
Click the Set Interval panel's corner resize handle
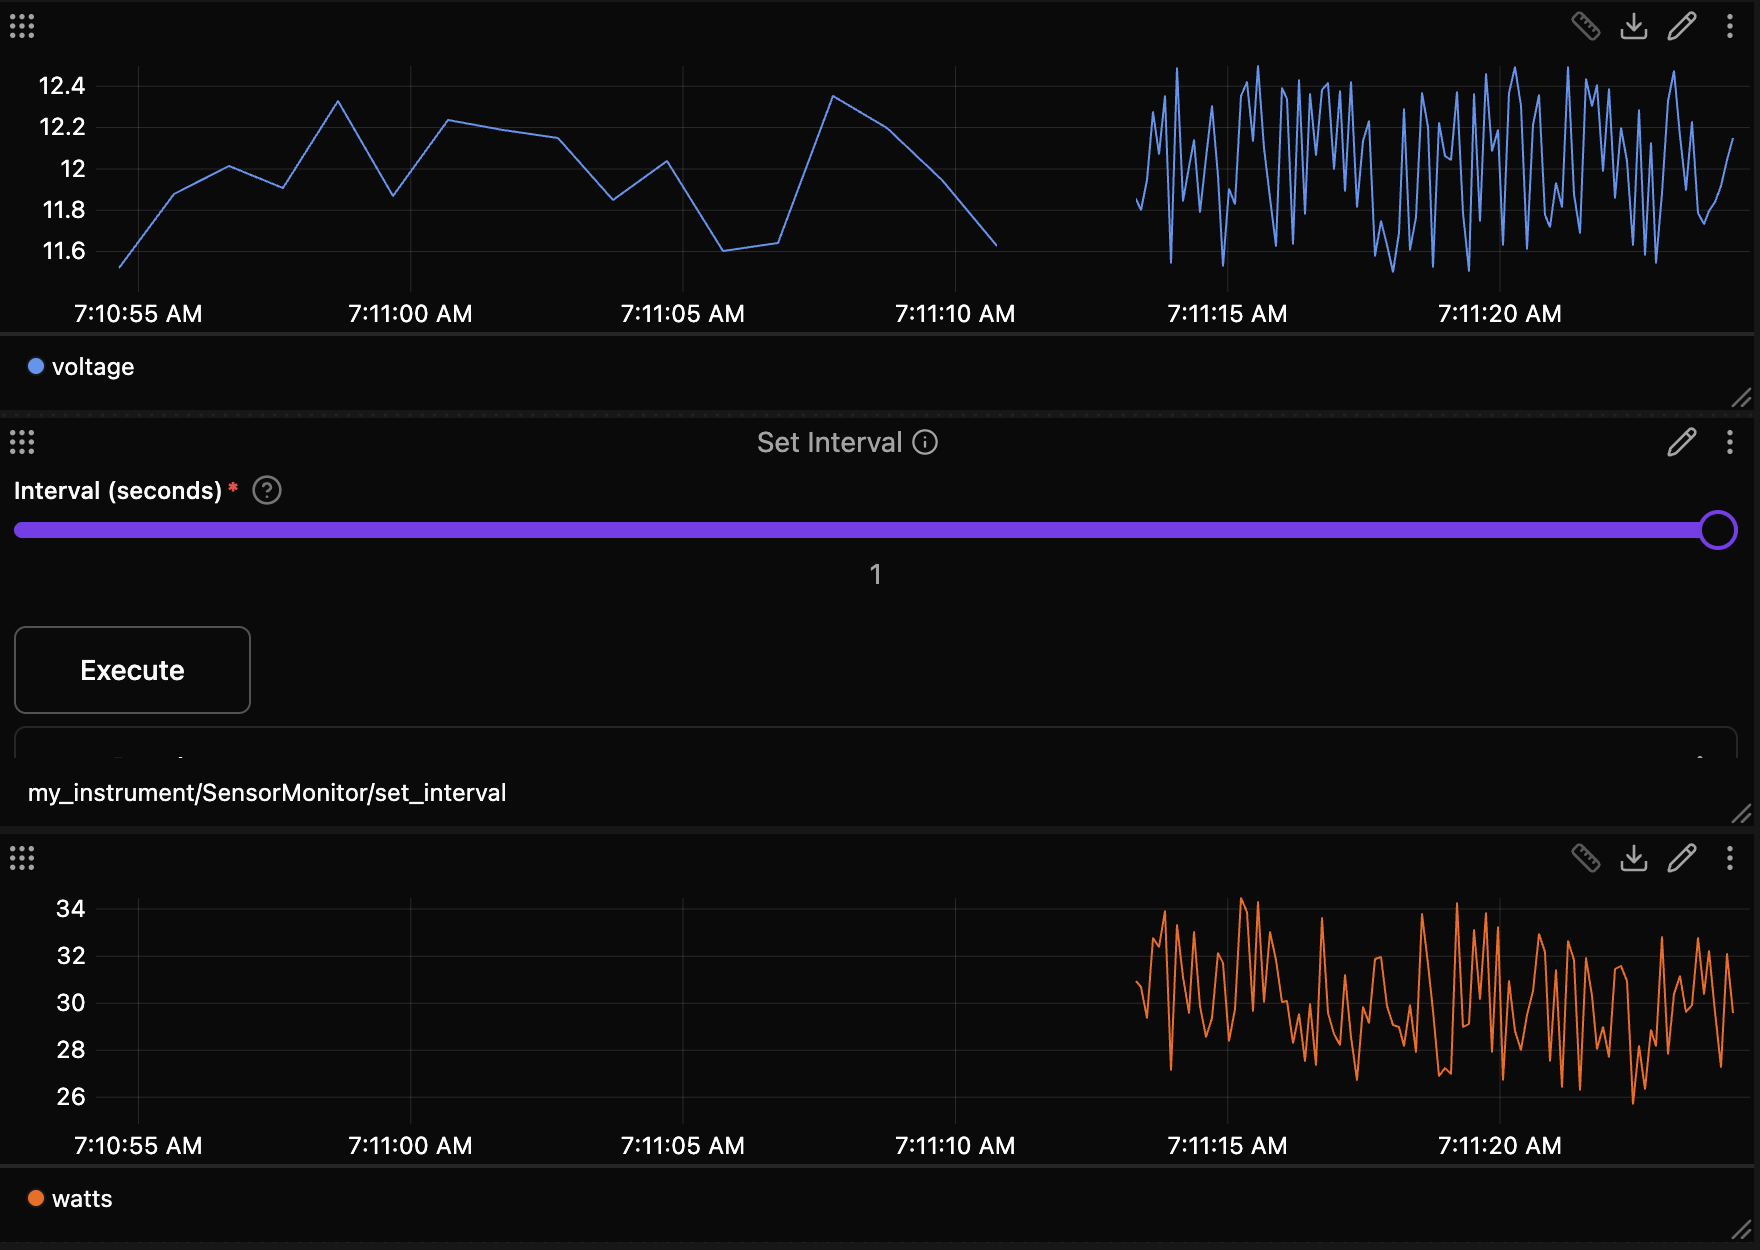click(x=1741, y=813)
